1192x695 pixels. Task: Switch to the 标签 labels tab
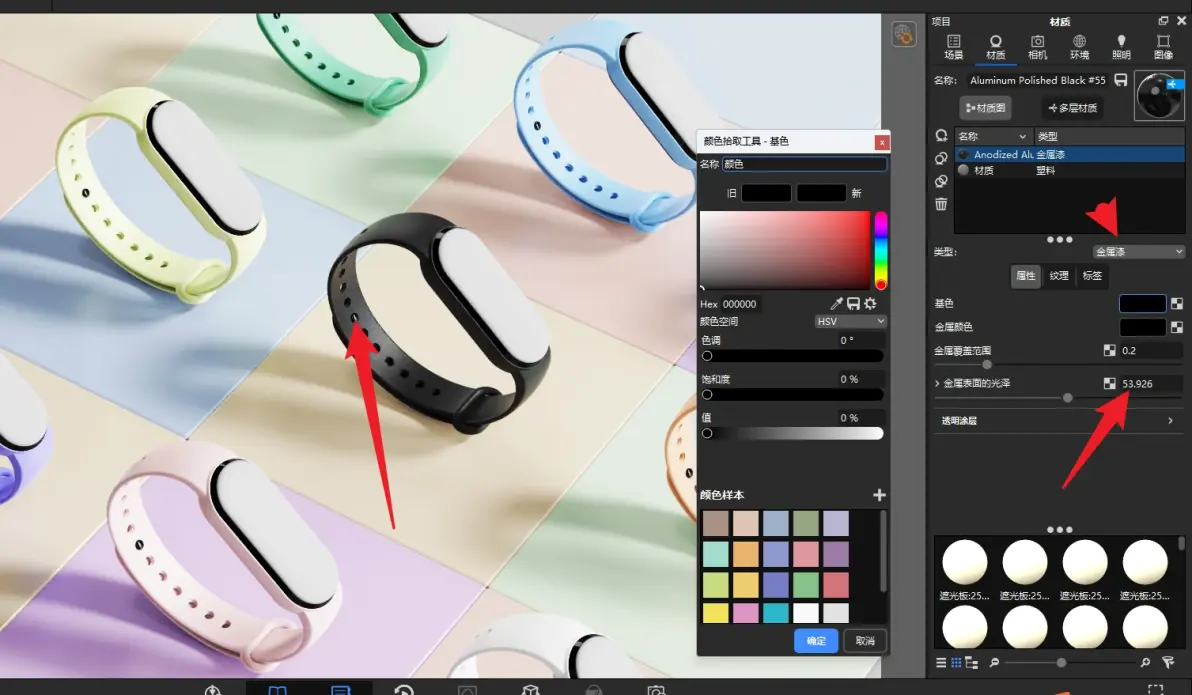1092,275
